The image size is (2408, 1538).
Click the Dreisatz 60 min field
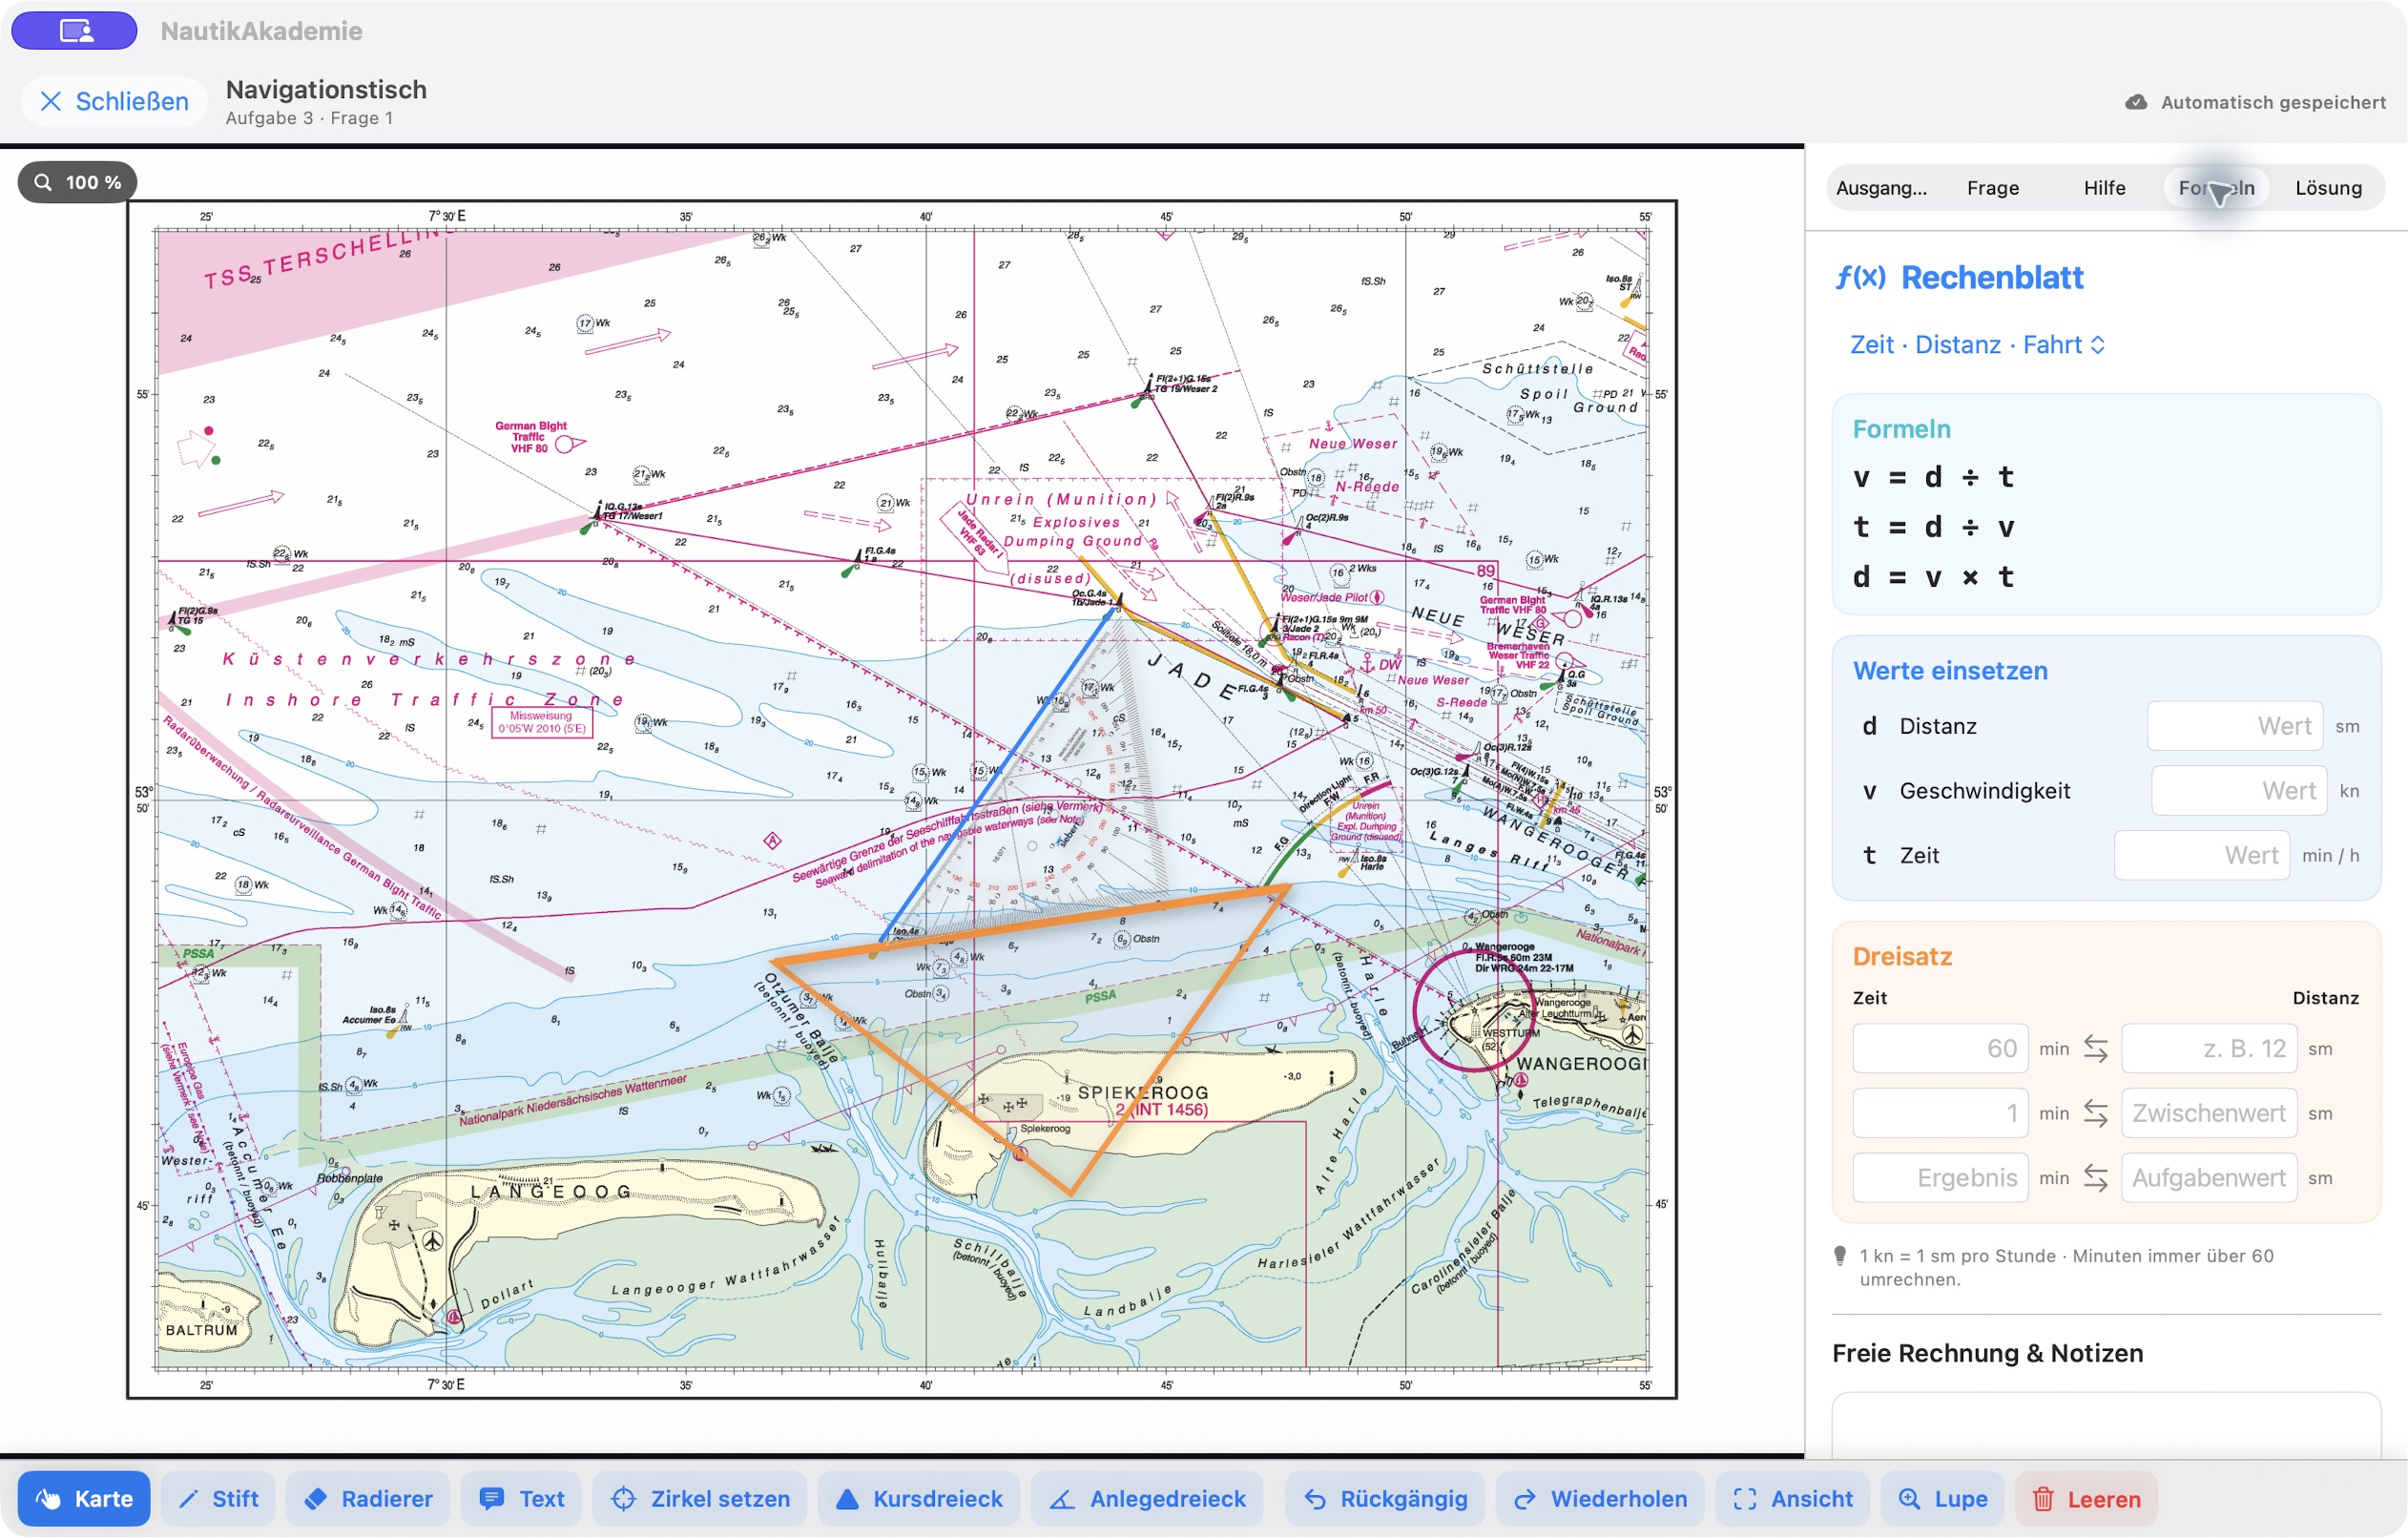(x=1940, y=1049)
